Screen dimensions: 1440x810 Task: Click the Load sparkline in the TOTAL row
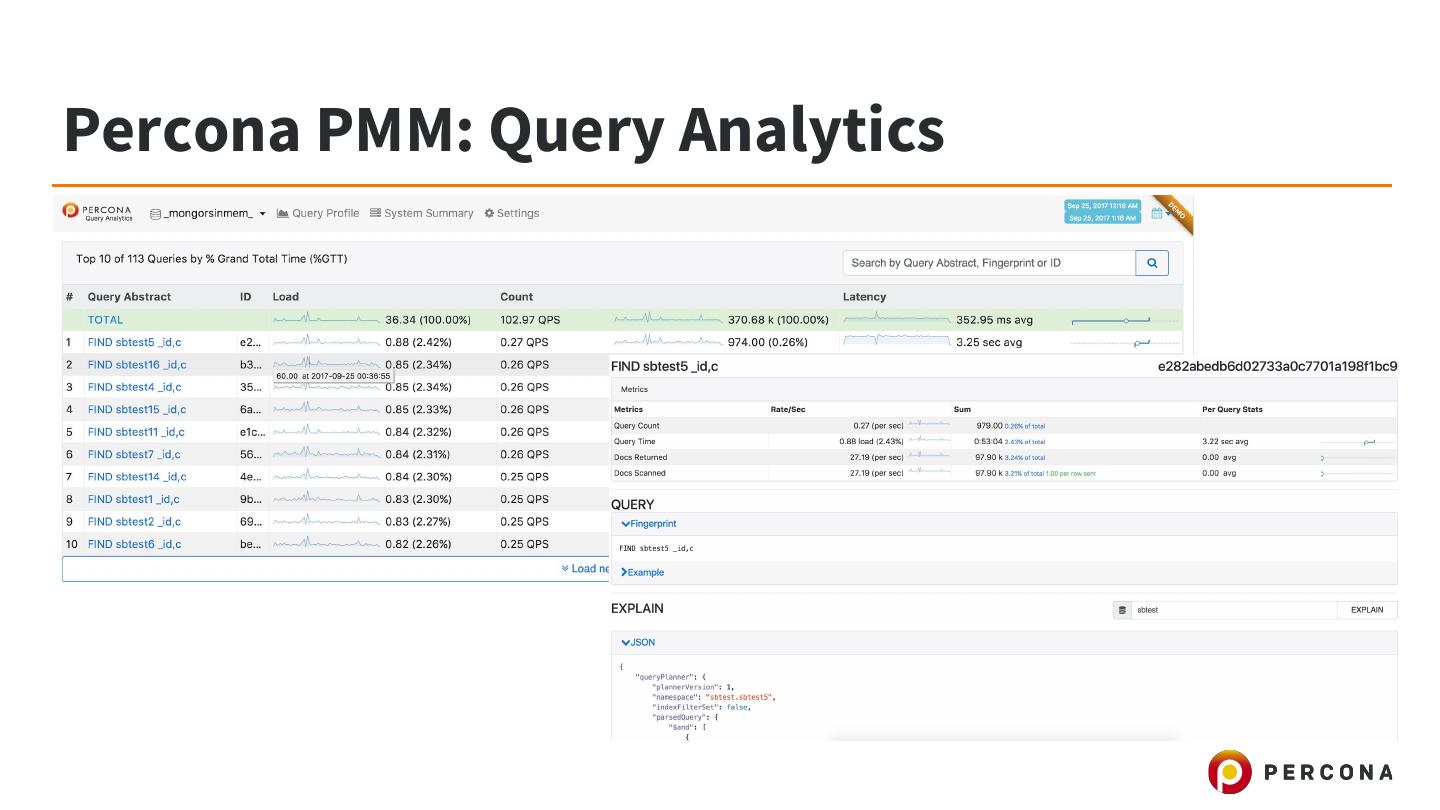(x=326, y=320)
